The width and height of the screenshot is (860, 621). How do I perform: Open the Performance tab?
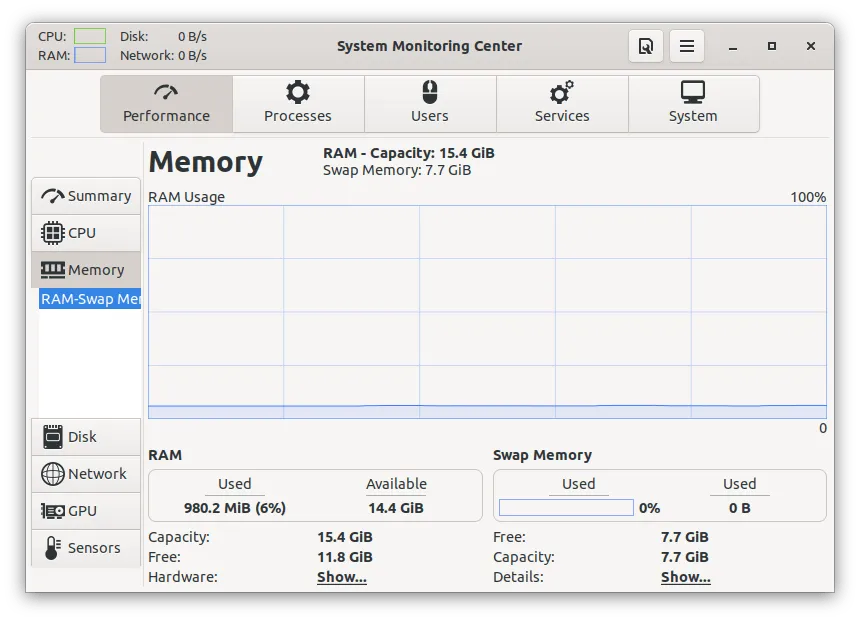166,104
